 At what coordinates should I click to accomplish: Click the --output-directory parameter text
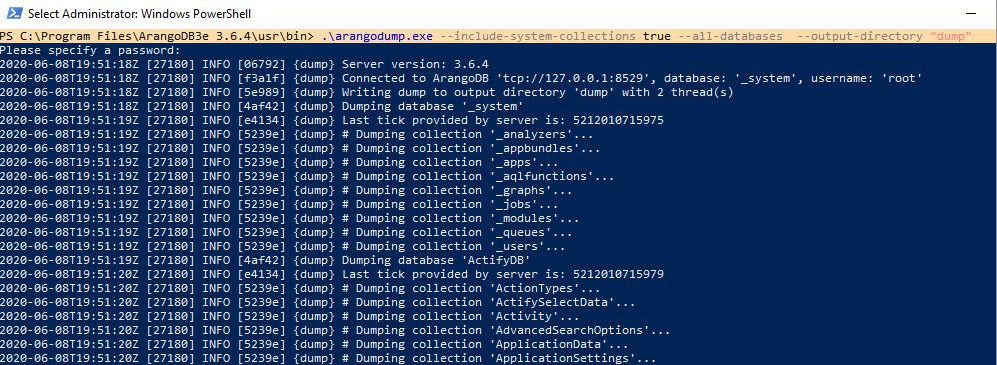[859, 36]
